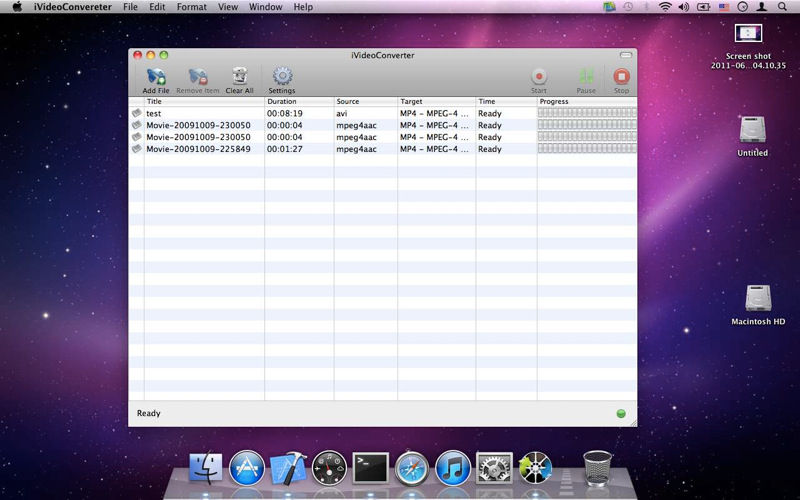The height and width of the screenshot is (500, 800).
Task: Sort by the Duration column header
Action: 299,102
